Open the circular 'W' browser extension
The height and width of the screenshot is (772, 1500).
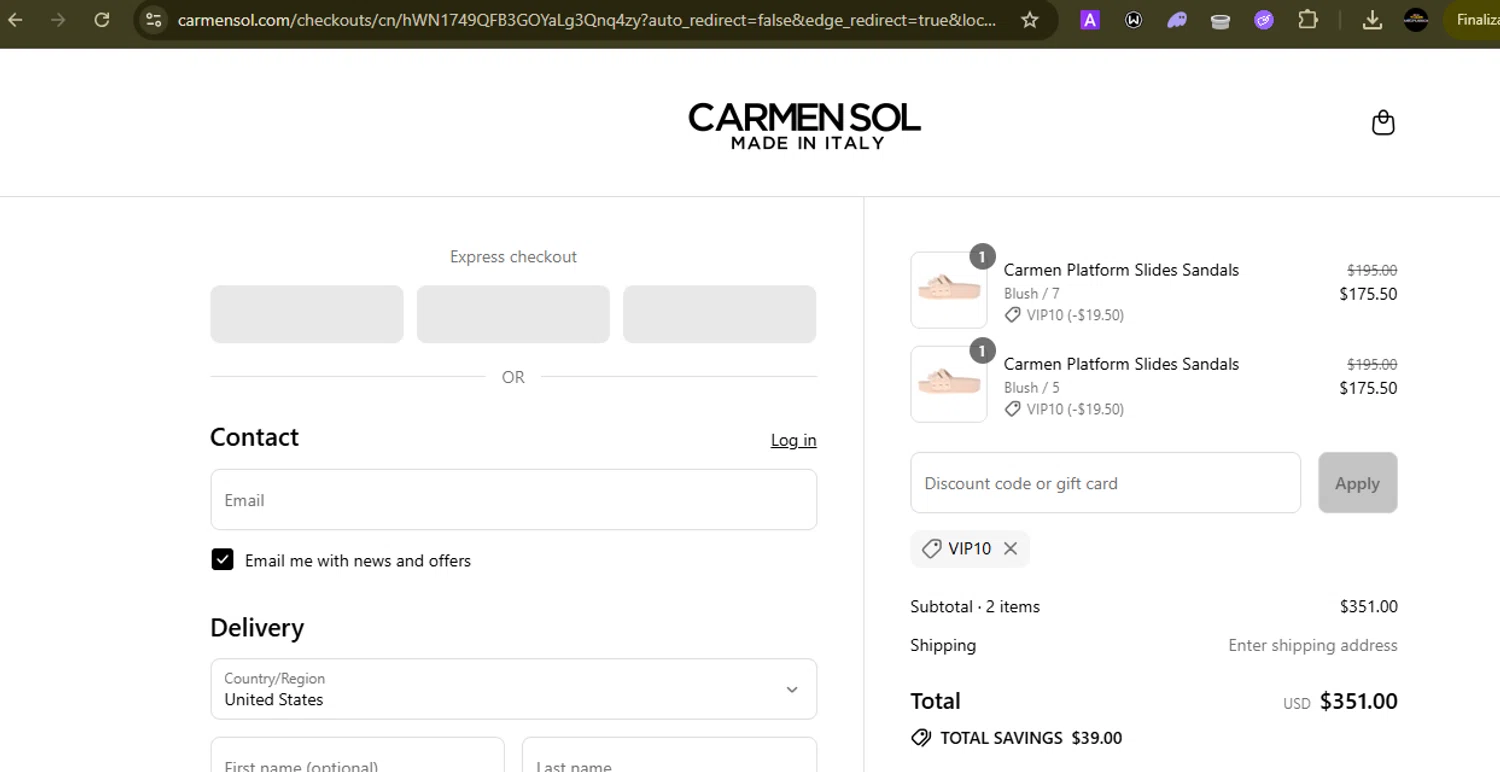pos(1133,20)
